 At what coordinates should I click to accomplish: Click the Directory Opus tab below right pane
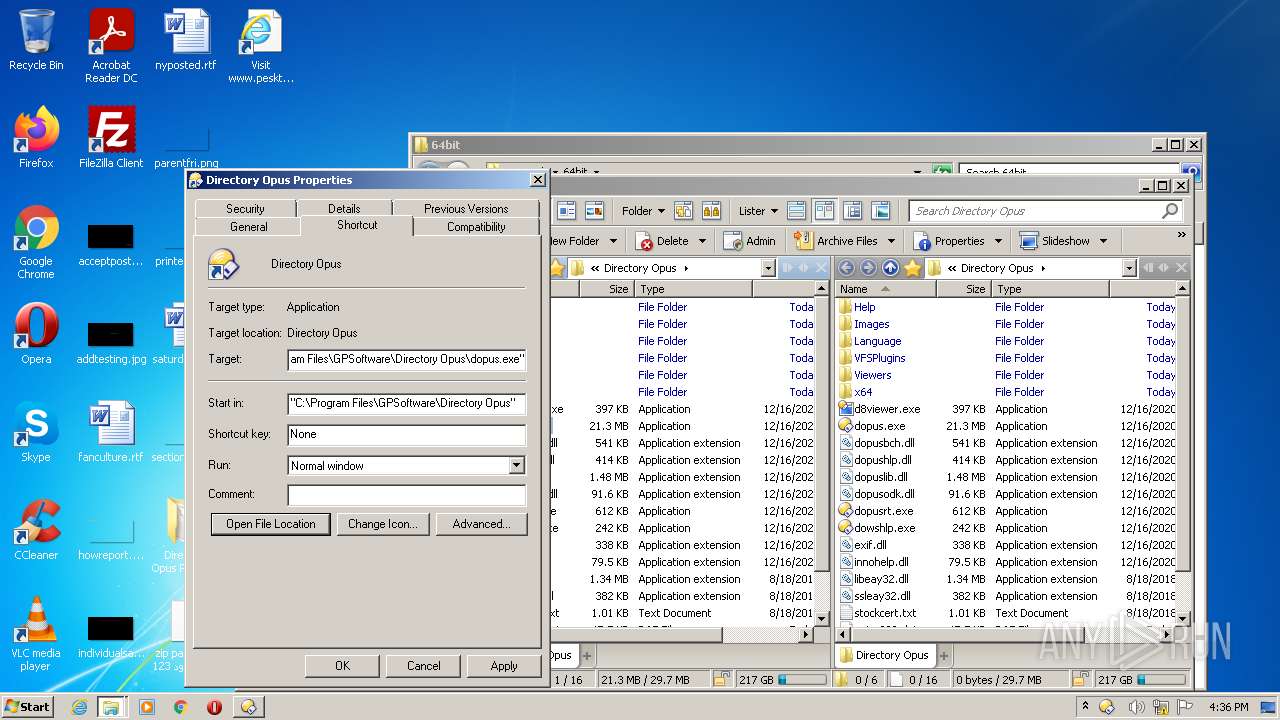pos(884,656)
